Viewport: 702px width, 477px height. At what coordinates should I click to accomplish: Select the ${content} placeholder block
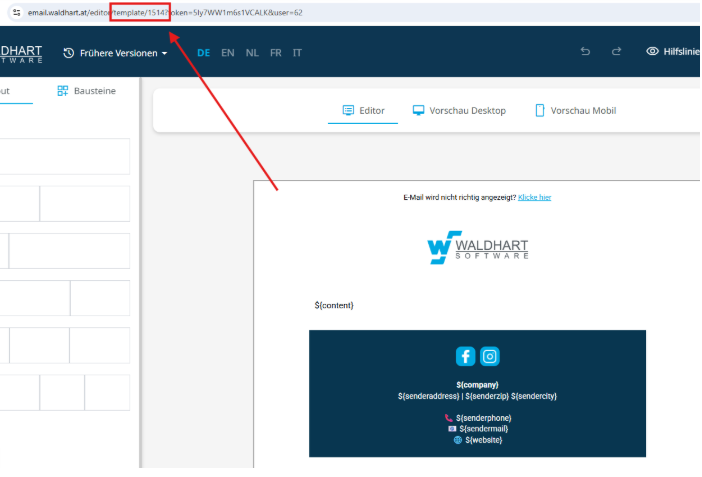pyautogui.click(x=334, y=305)
